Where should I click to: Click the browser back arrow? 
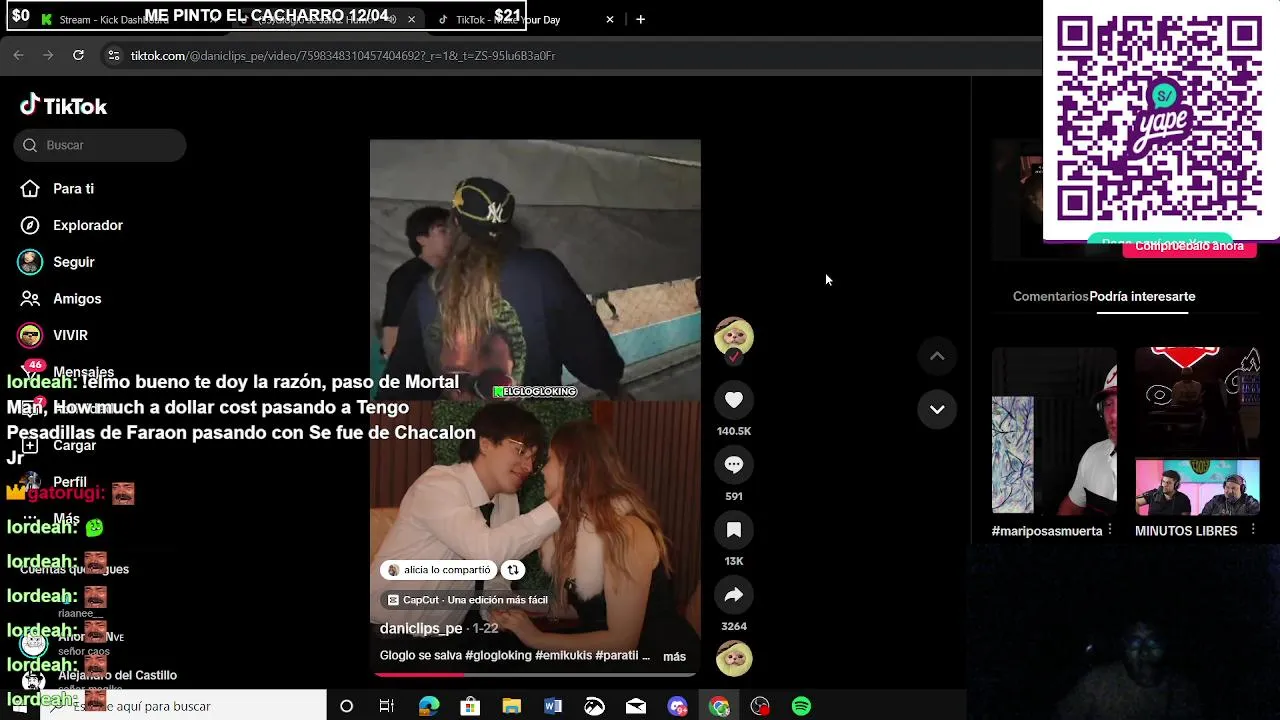point(19,56)
